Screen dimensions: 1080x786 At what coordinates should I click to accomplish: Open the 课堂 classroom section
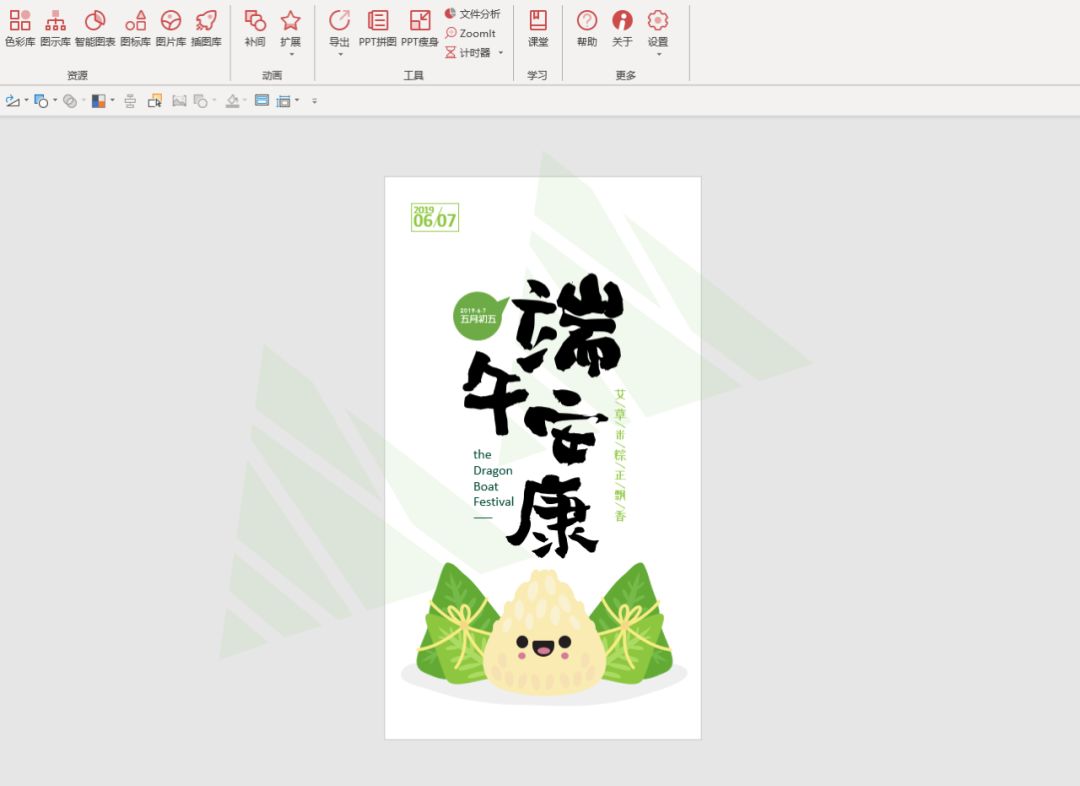tap(538, 28)
